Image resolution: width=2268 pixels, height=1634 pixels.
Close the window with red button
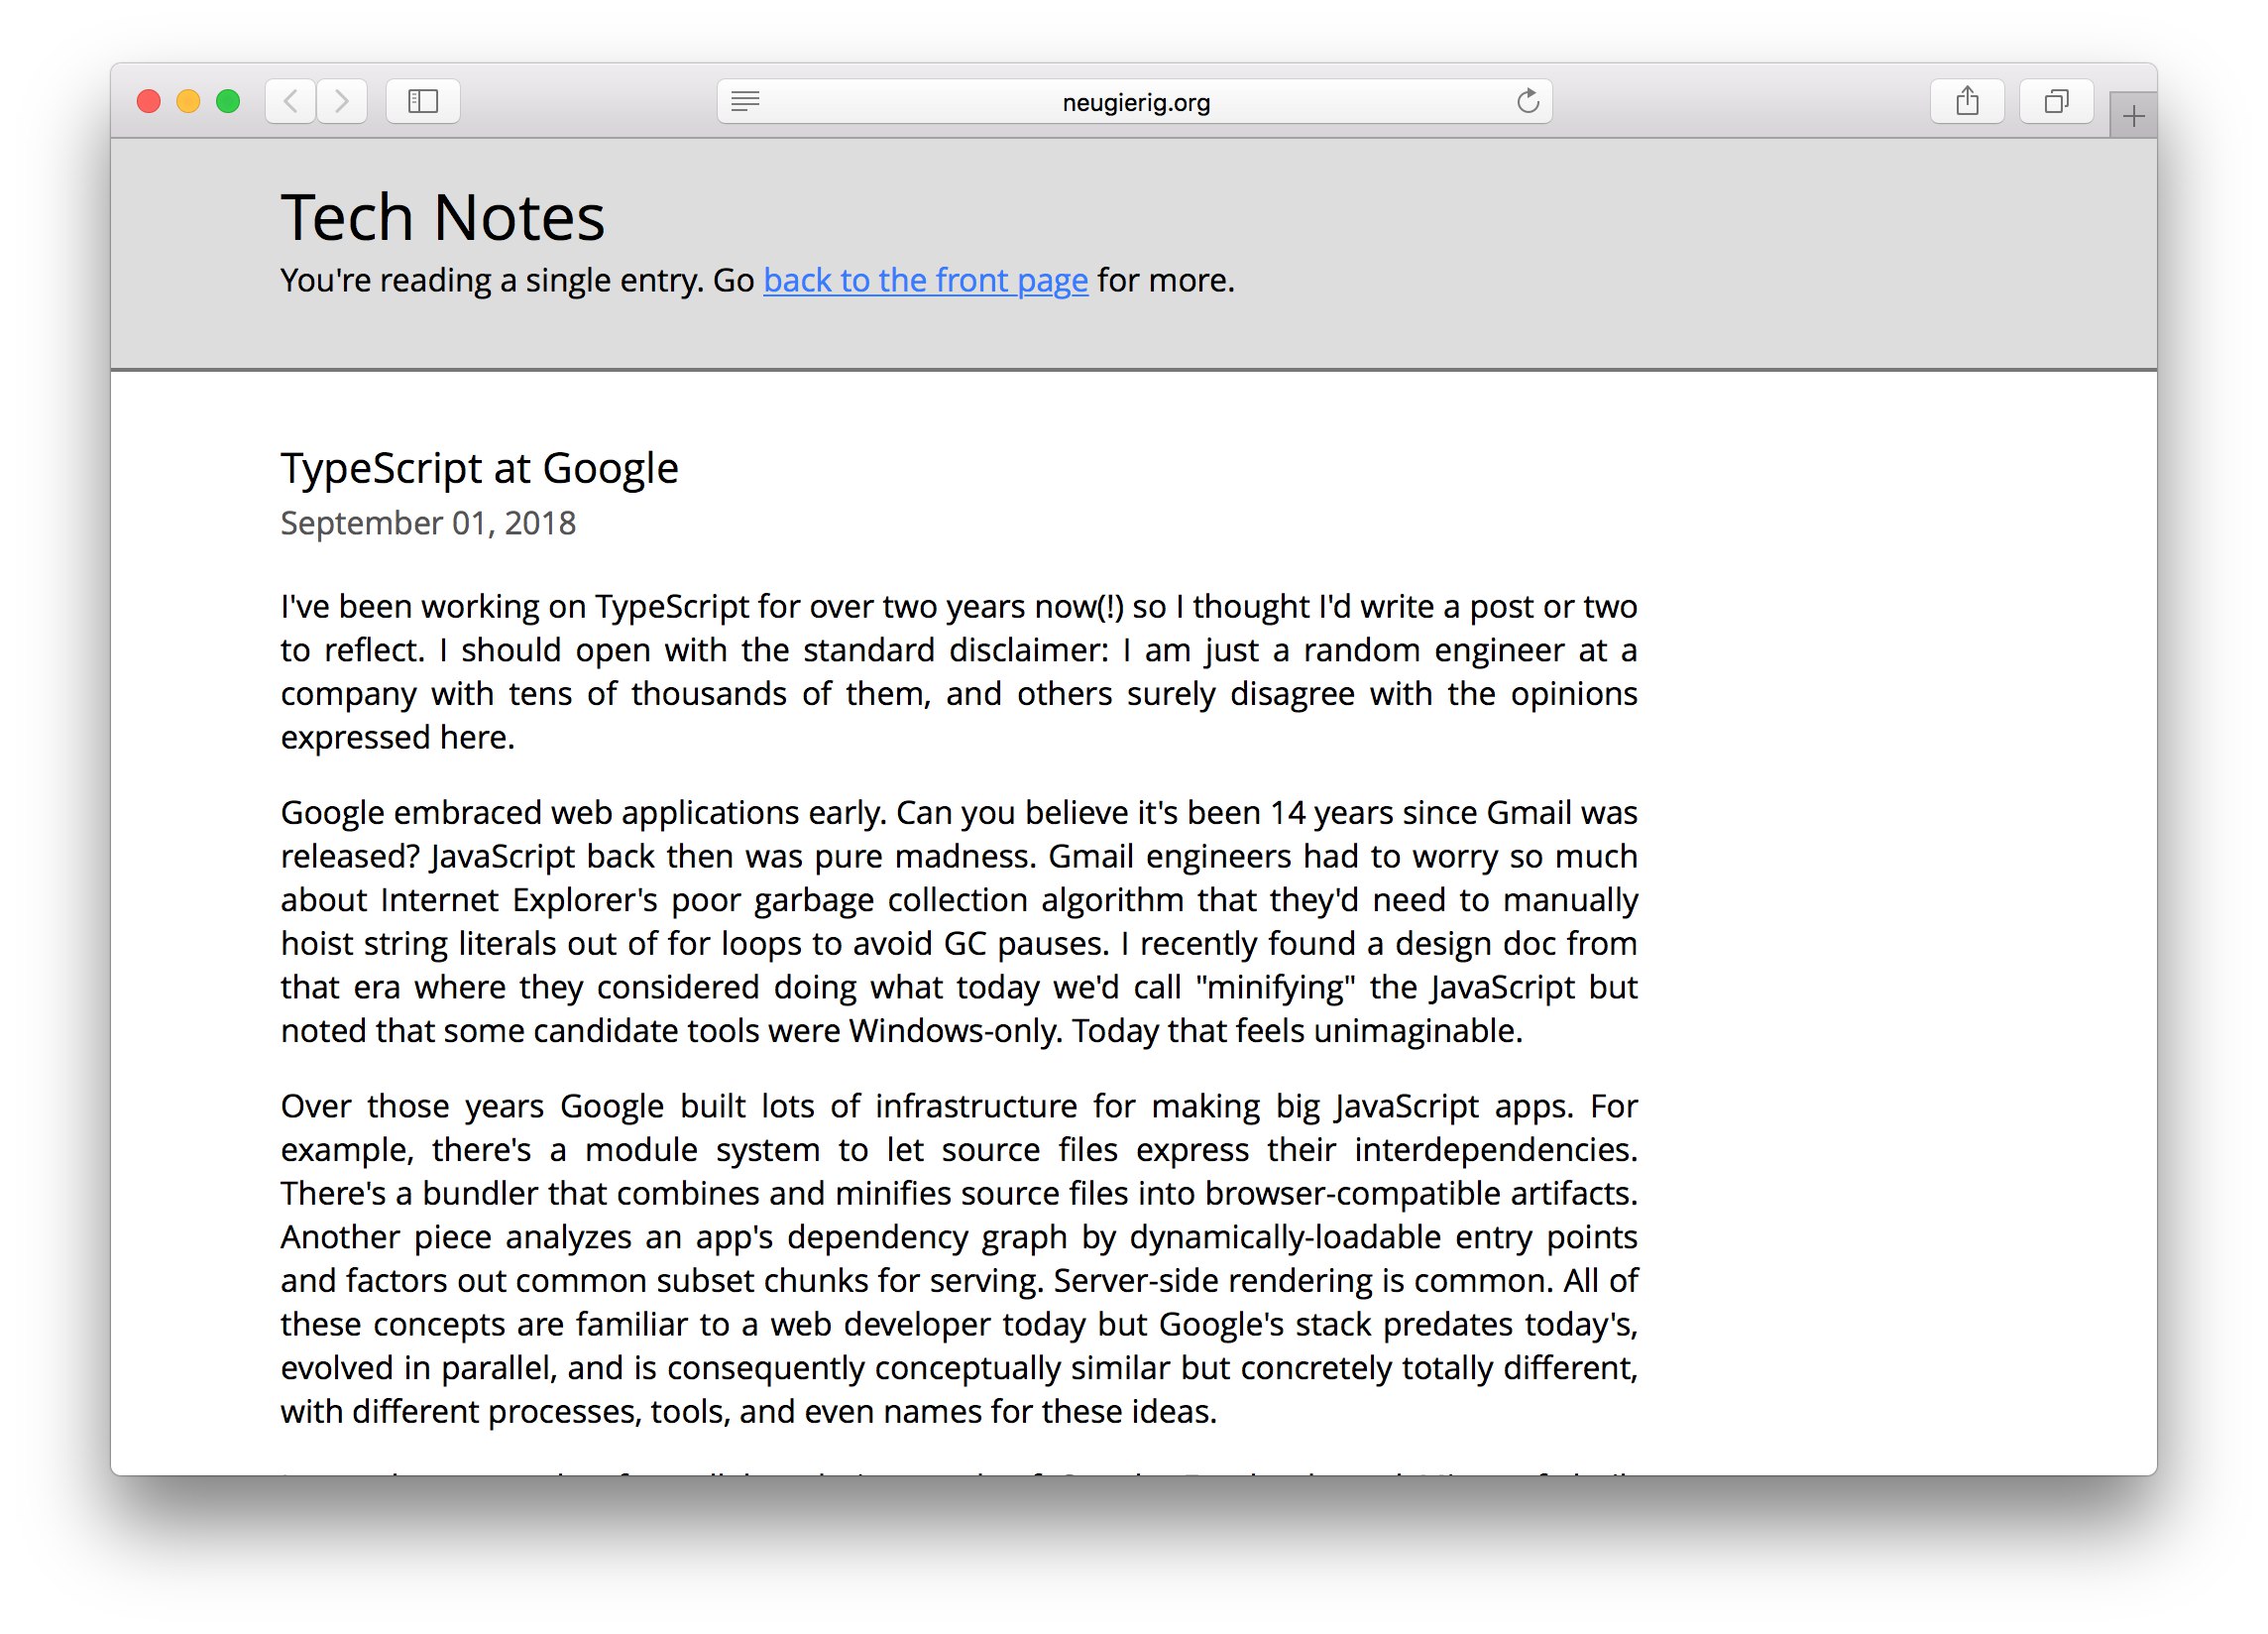coord(149,101)
